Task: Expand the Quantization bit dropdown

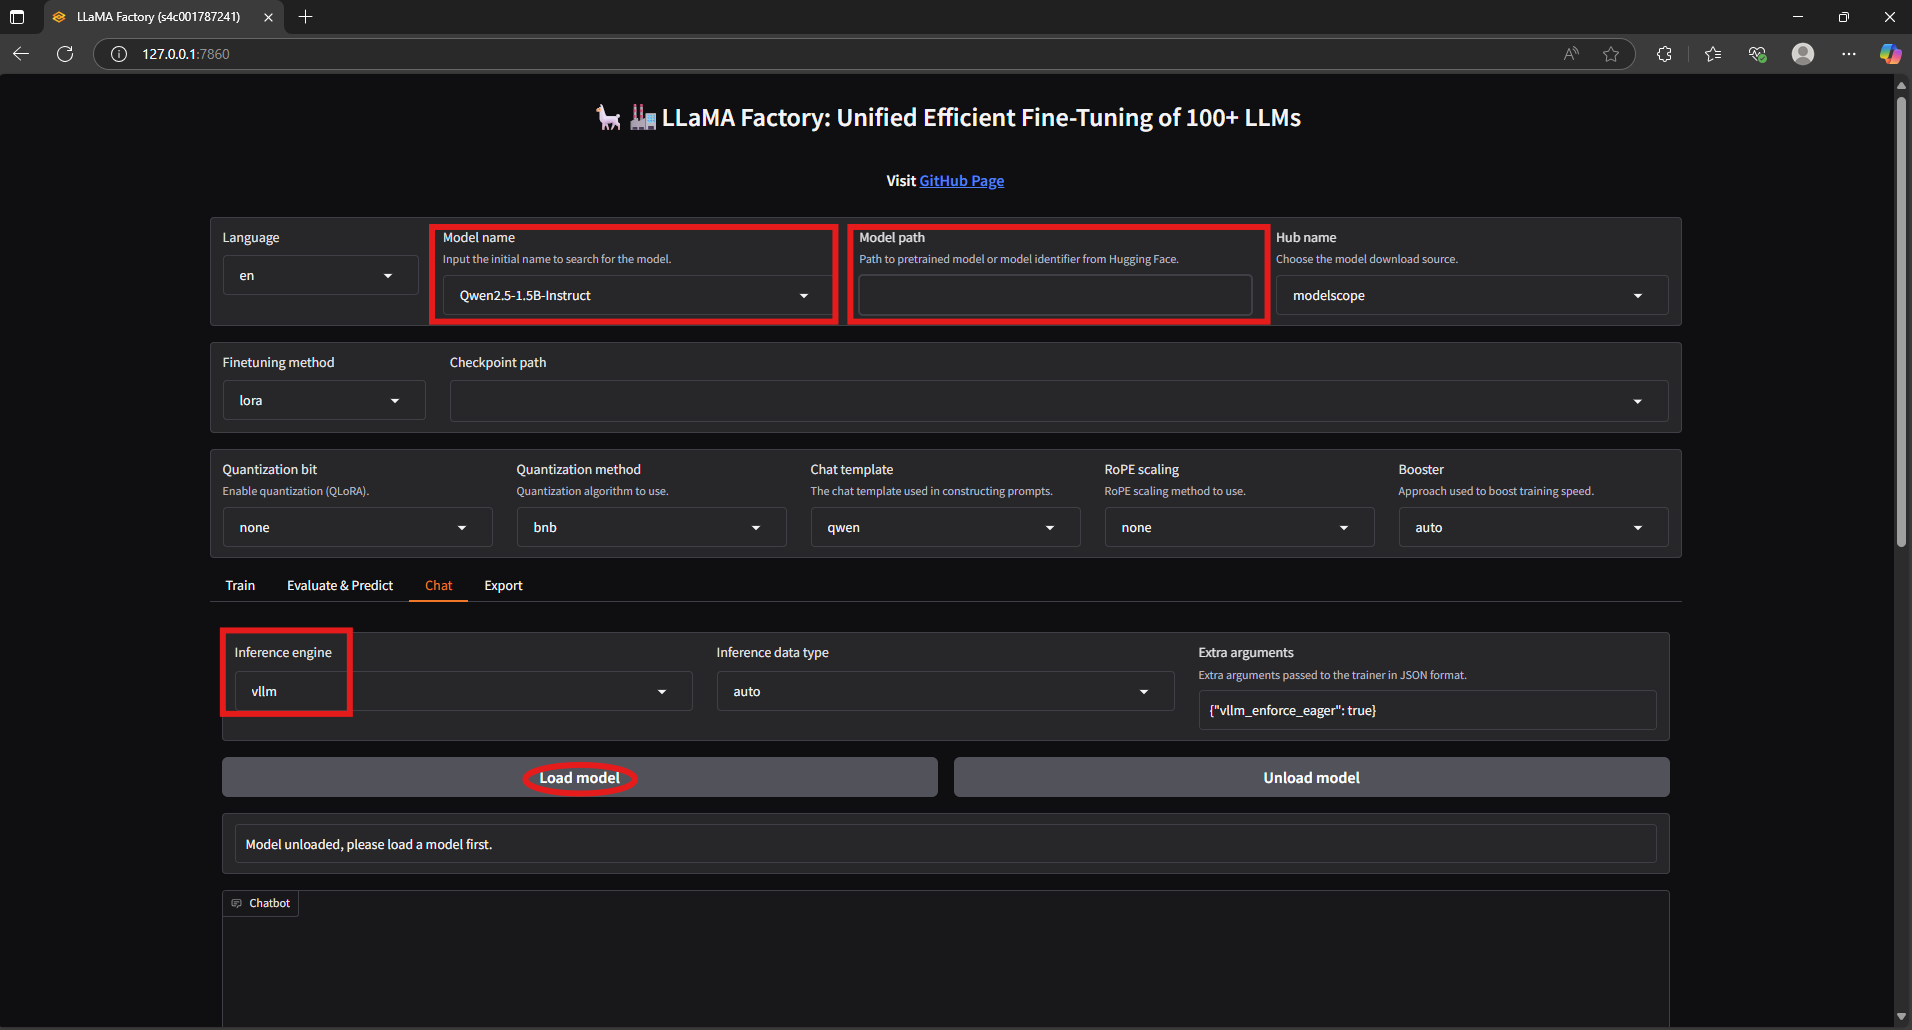Action: (357, 528)
